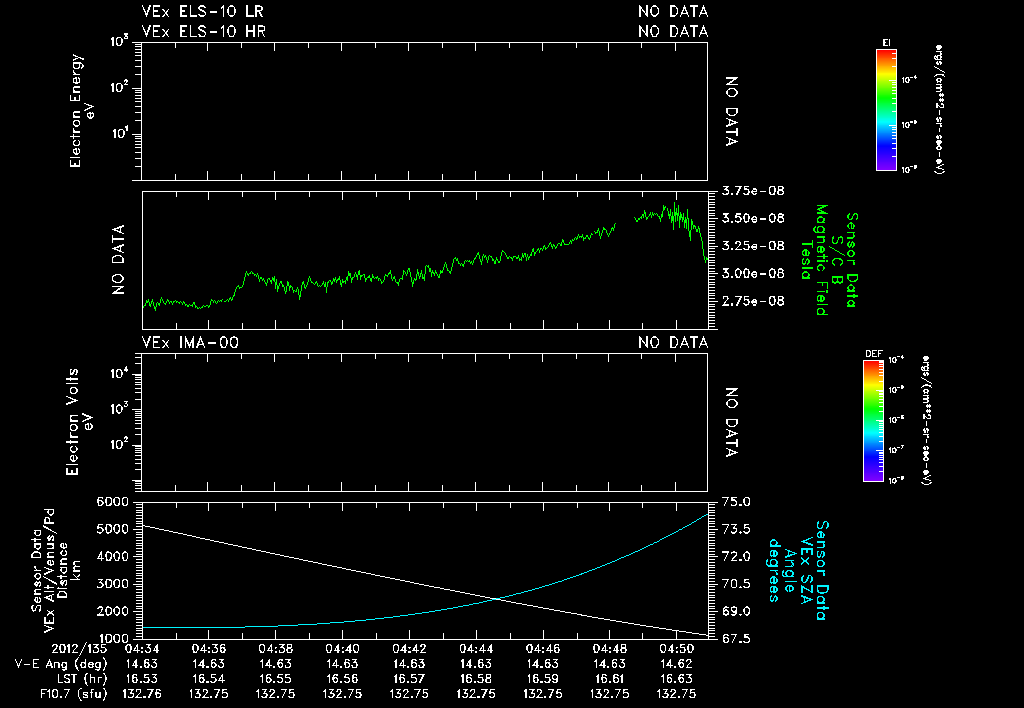
Task: Click the 67.5 degrees SZA tick
Action: (x=736, y=638)
